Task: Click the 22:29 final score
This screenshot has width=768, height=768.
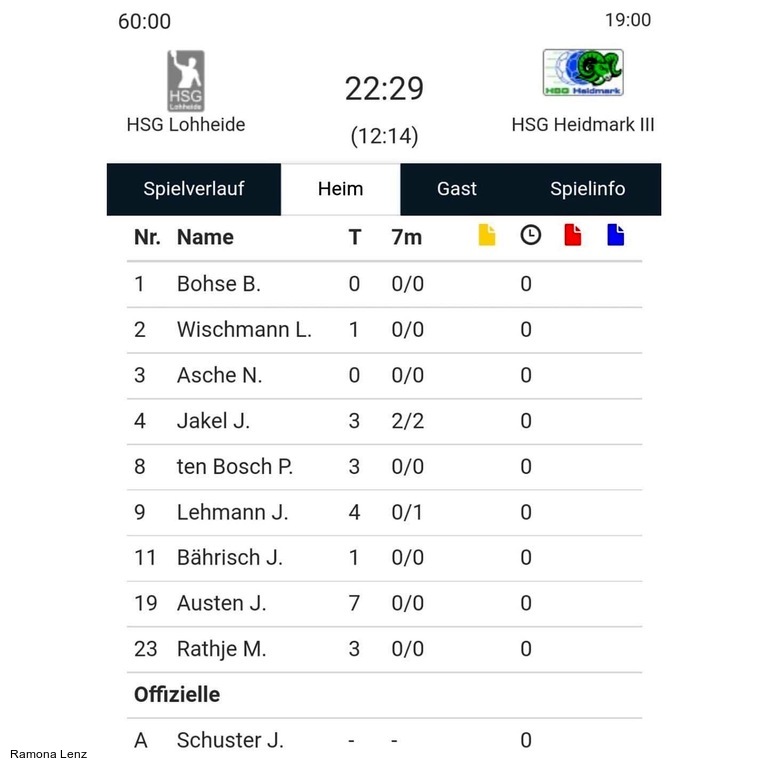Action: 384,89
